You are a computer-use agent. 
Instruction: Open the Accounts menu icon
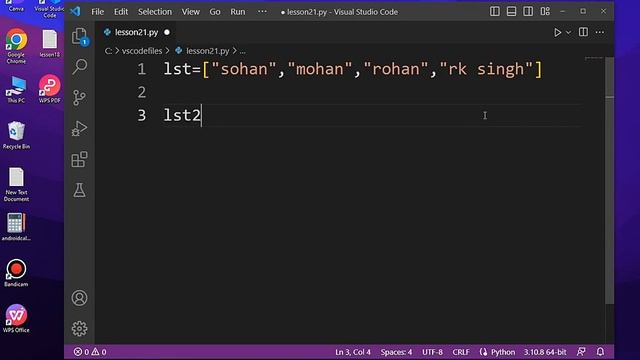click(x=80, y=298)
